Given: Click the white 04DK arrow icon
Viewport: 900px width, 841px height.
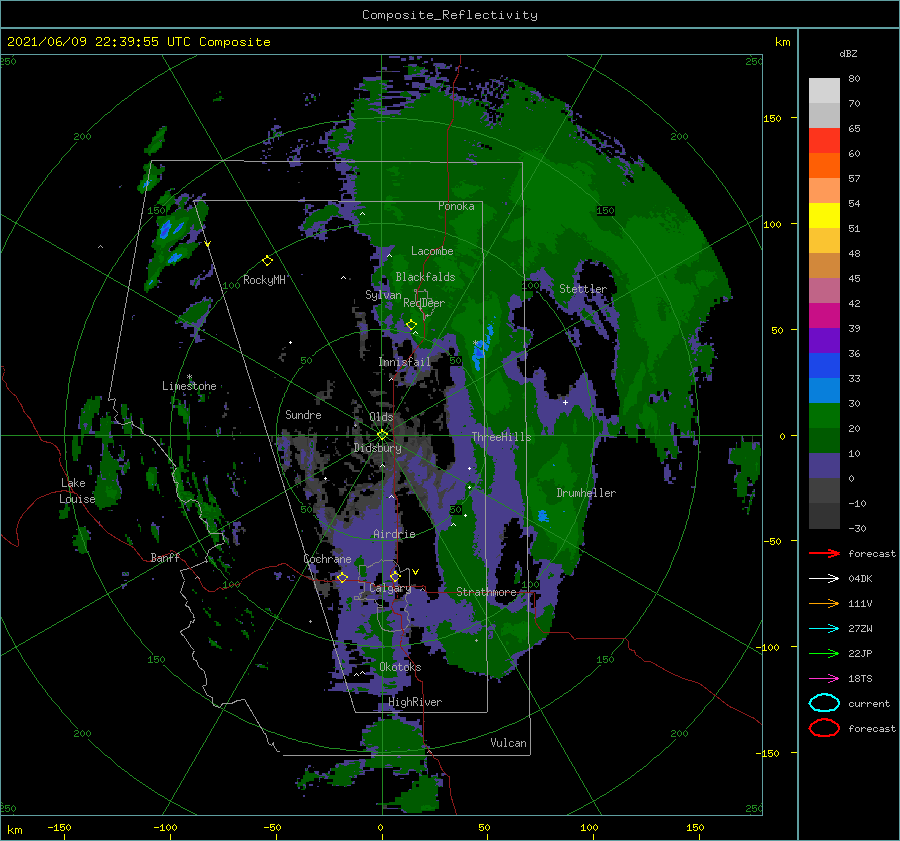Looking at the screenshot, I should [824, 578].
